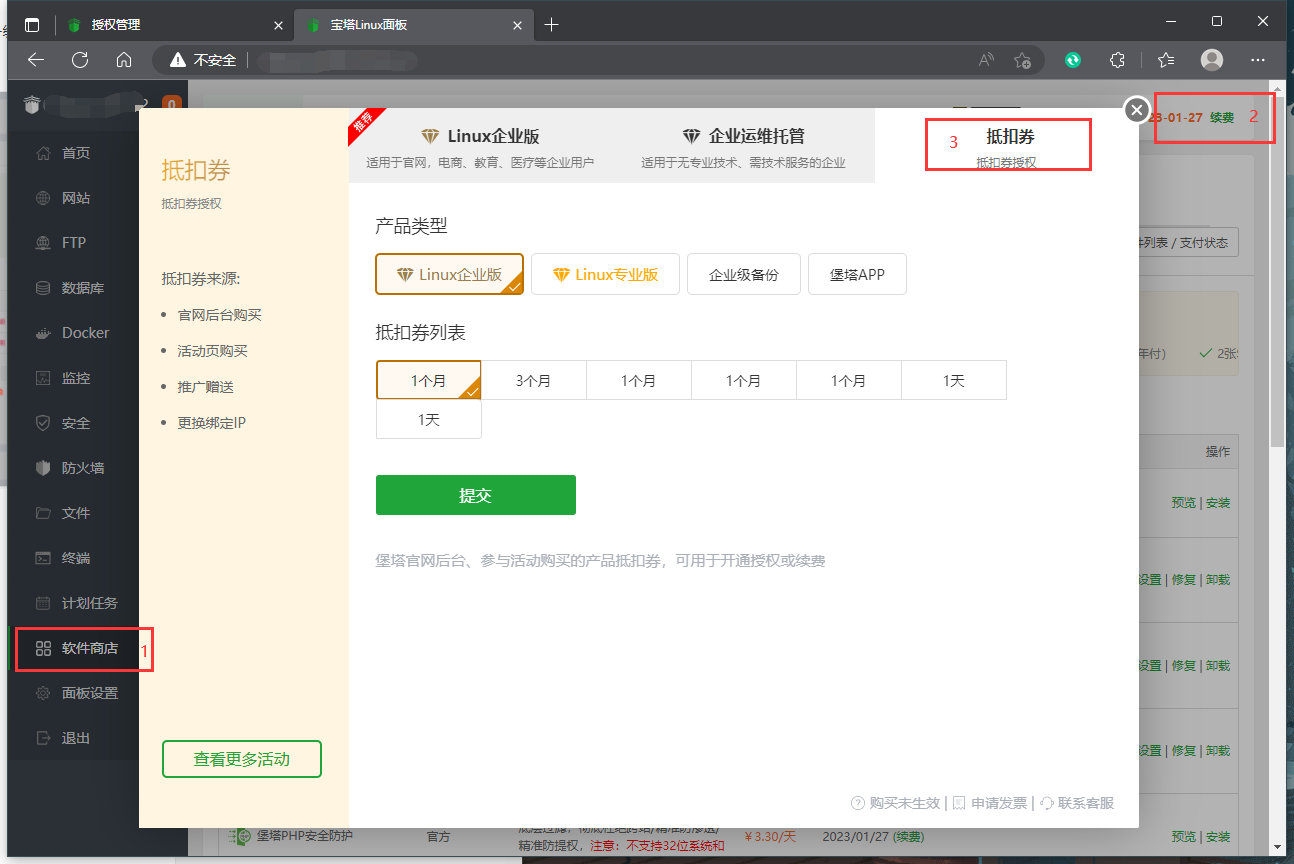Screen dimensions: 1294x864
Task: Click the database icon beside 数据库
Action: [43, 288]
